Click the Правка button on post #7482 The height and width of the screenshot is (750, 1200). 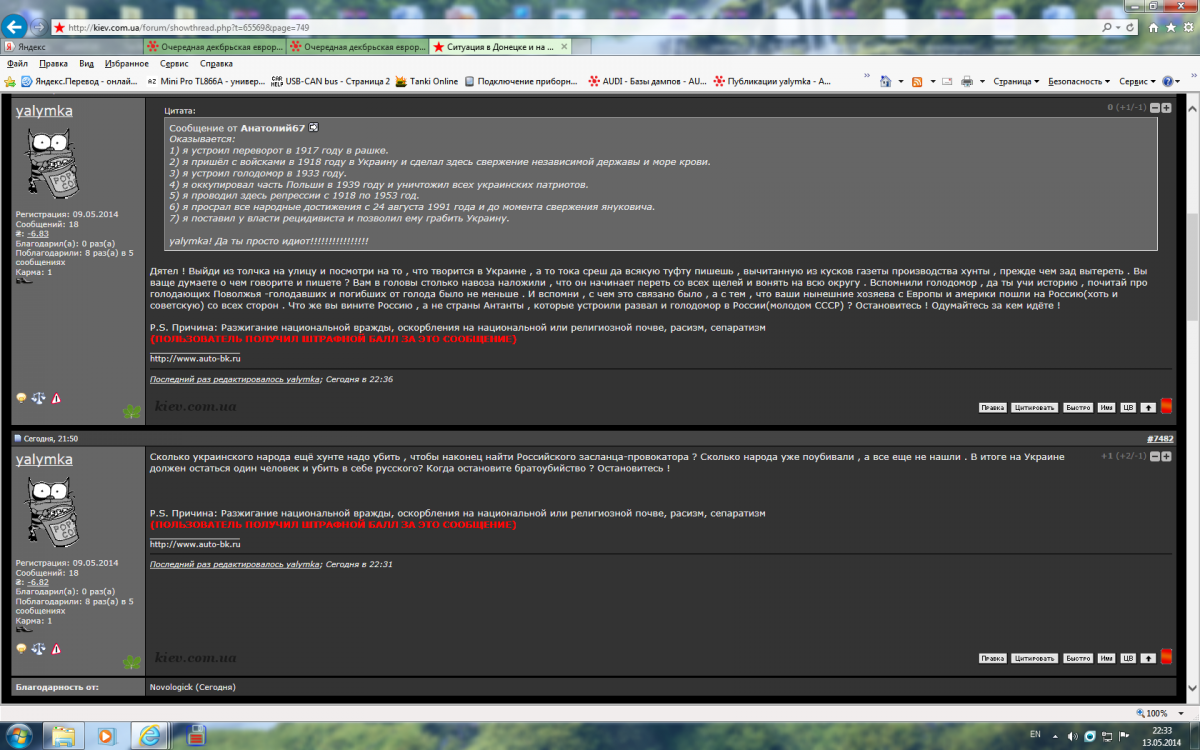point(992,658)
